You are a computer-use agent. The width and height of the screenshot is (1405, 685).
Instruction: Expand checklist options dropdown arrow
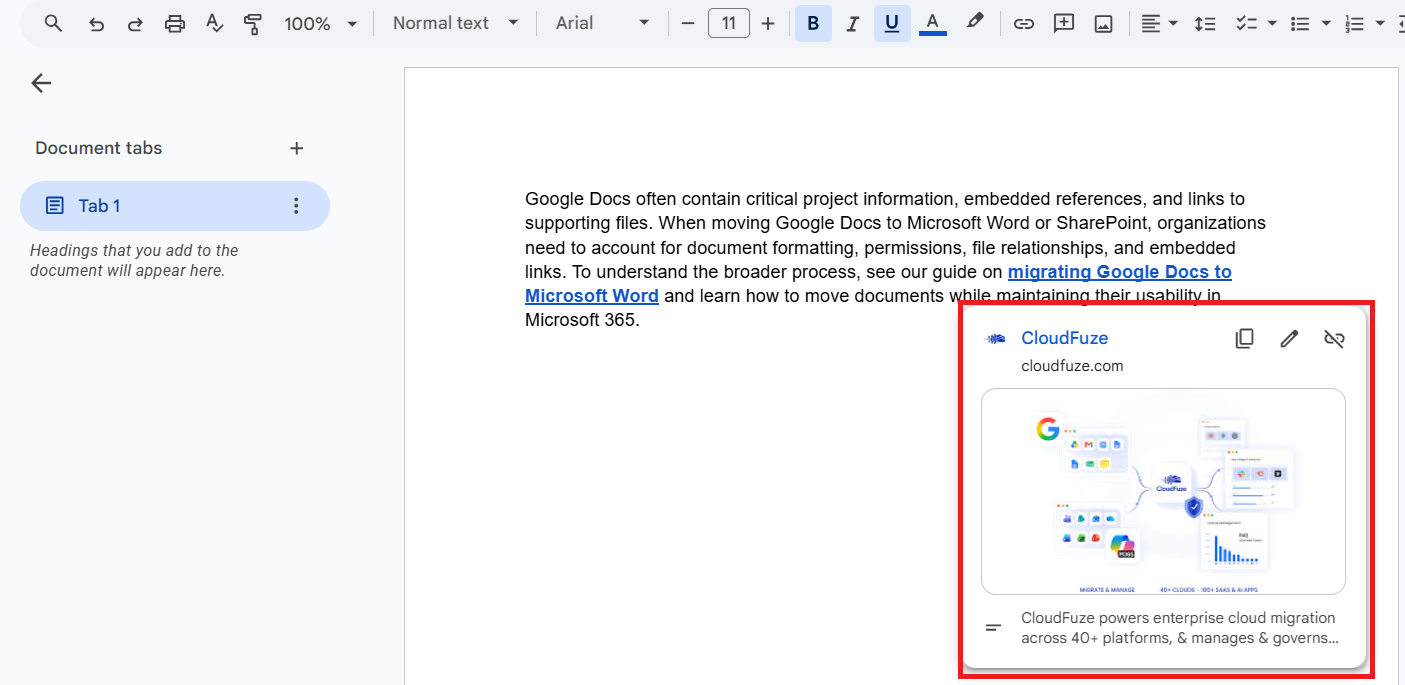click(1272, 23)
